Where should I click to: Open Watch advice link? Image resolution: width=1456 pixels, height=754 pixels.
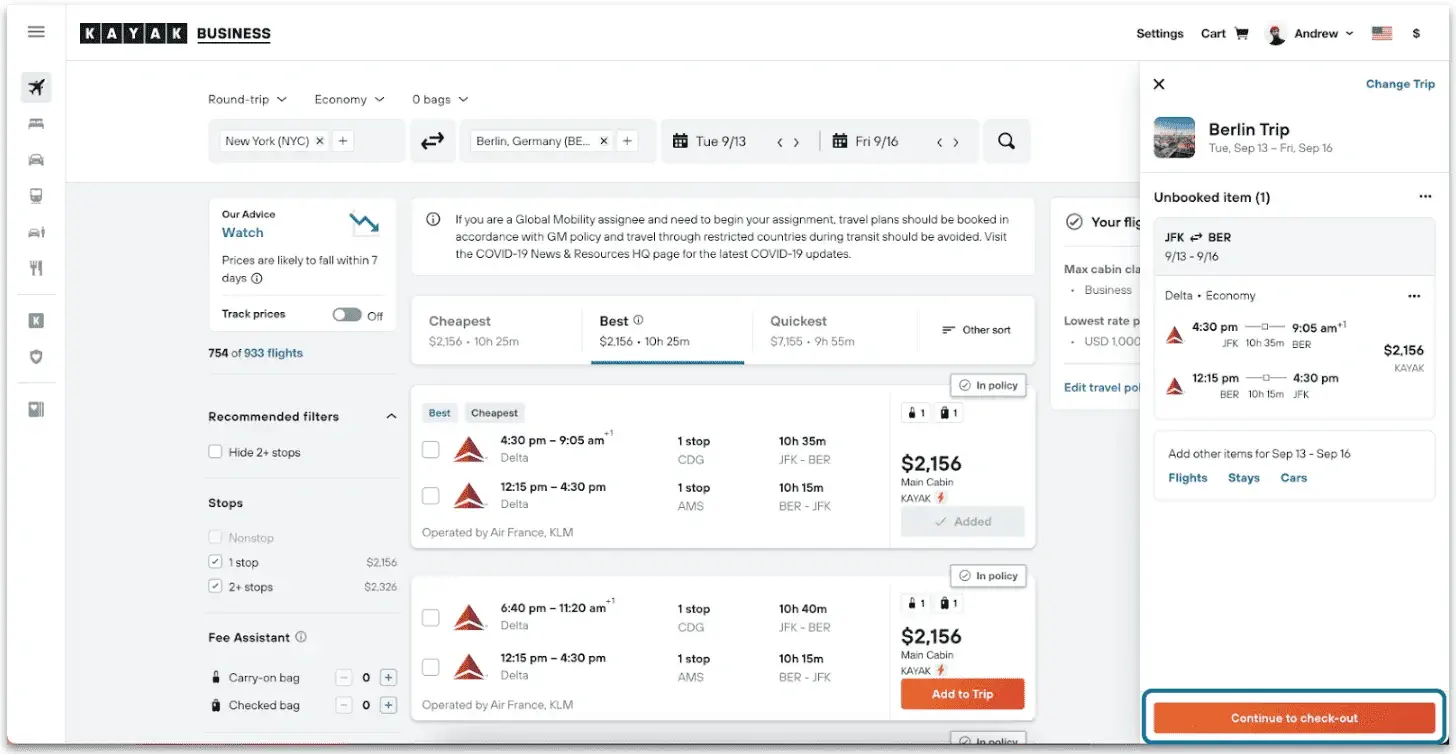pos(243,232)
